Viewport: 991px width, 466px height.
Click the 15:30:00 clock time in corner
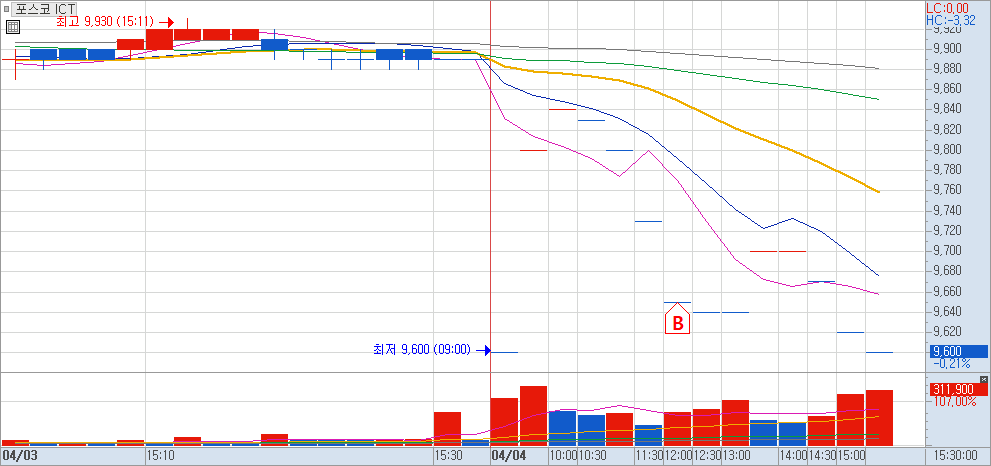(x=954, y=455)
